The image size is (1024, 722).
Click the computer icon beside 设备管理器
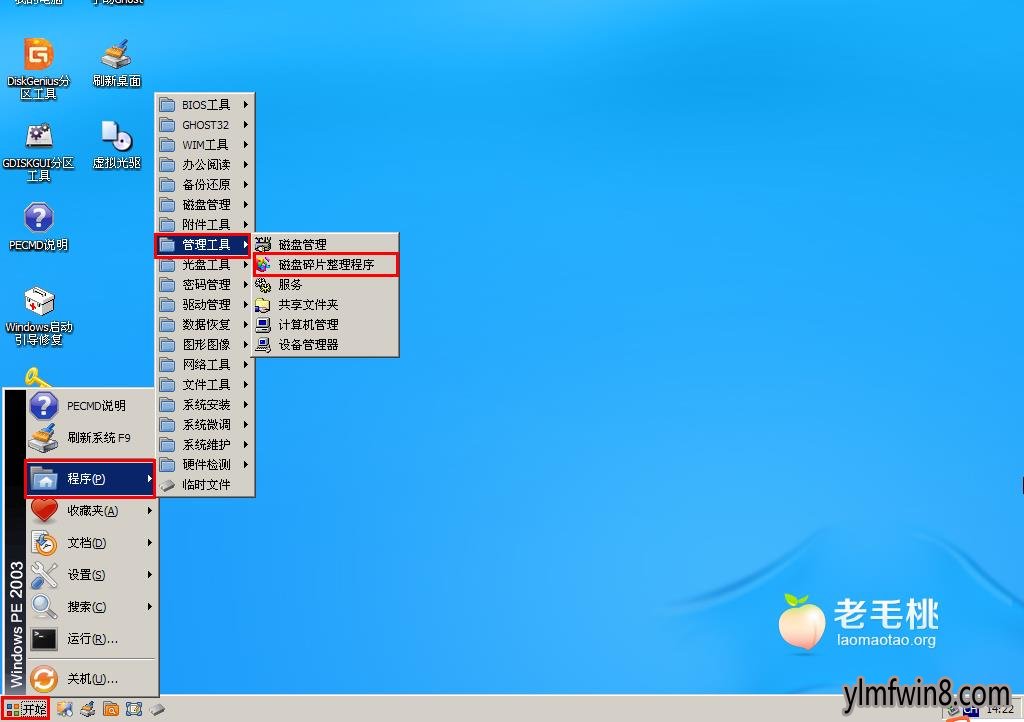coord(263,345)
